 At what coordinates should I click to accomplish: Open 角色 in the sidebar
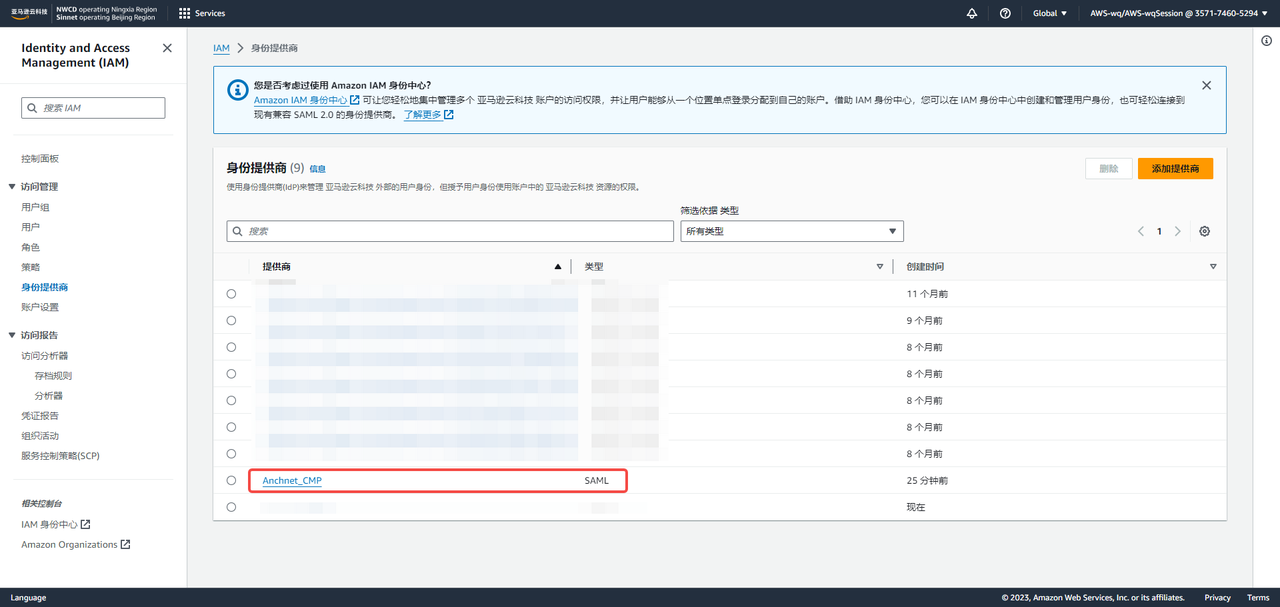point(31,247)
